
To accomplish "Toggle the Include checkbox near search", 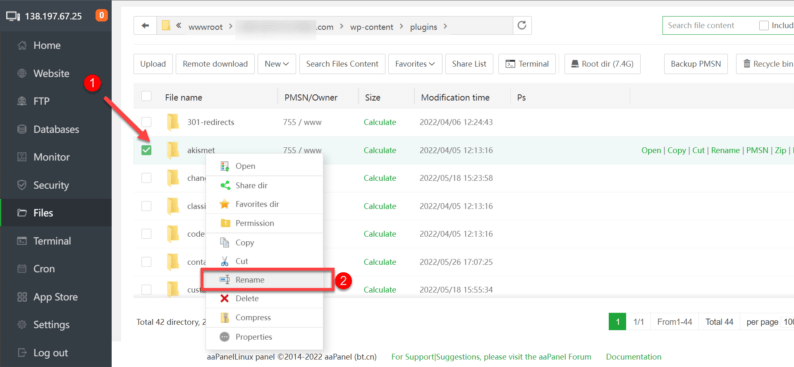I will pos(764,25).
